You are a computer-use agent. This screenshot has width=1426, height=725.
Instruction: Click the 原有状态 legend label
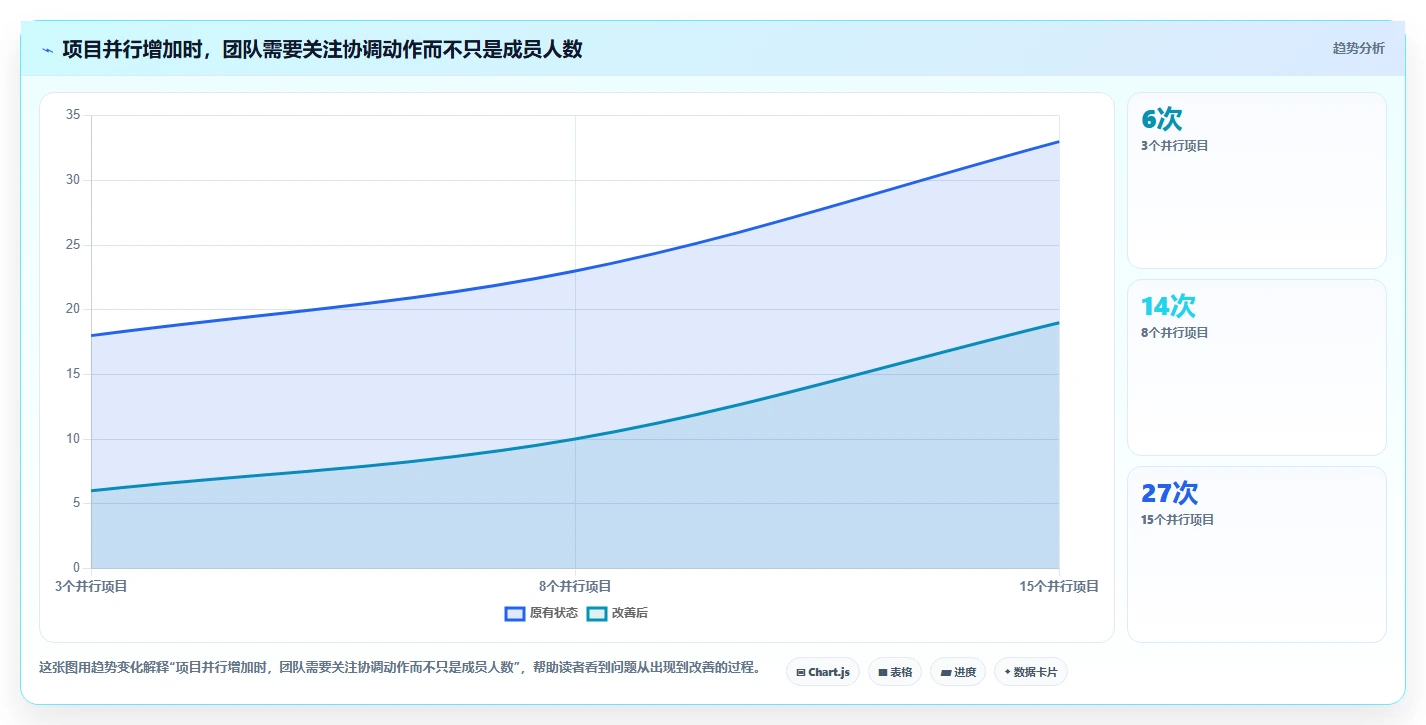click(x=554, y=613)
